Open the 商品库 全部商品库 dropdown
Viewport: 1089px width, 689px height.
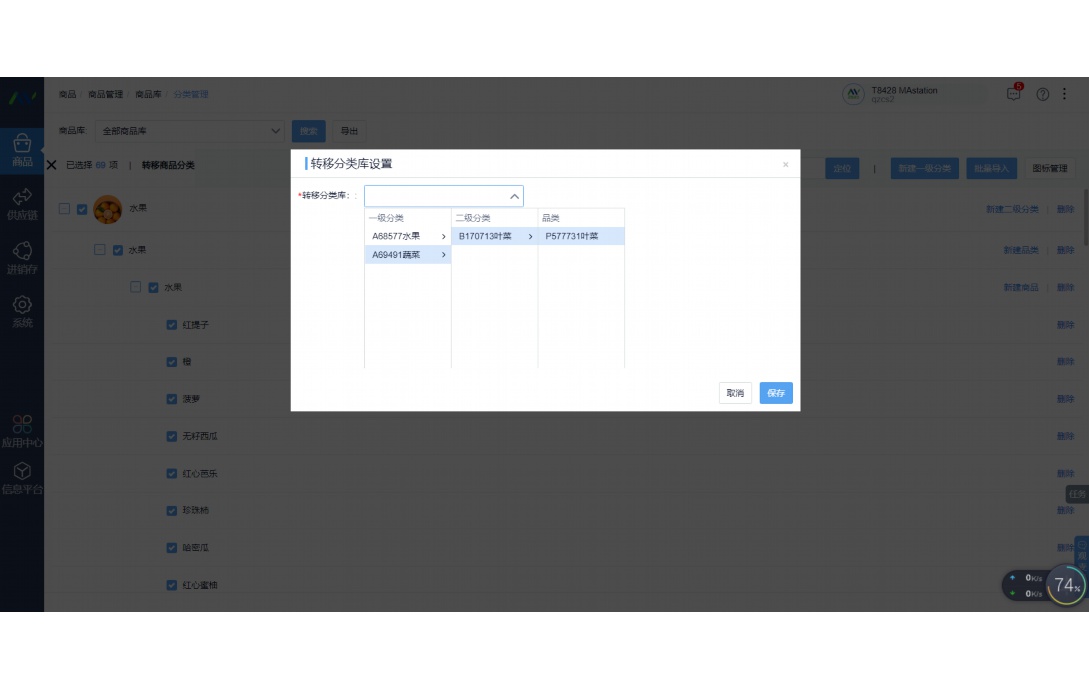point(191,131)
